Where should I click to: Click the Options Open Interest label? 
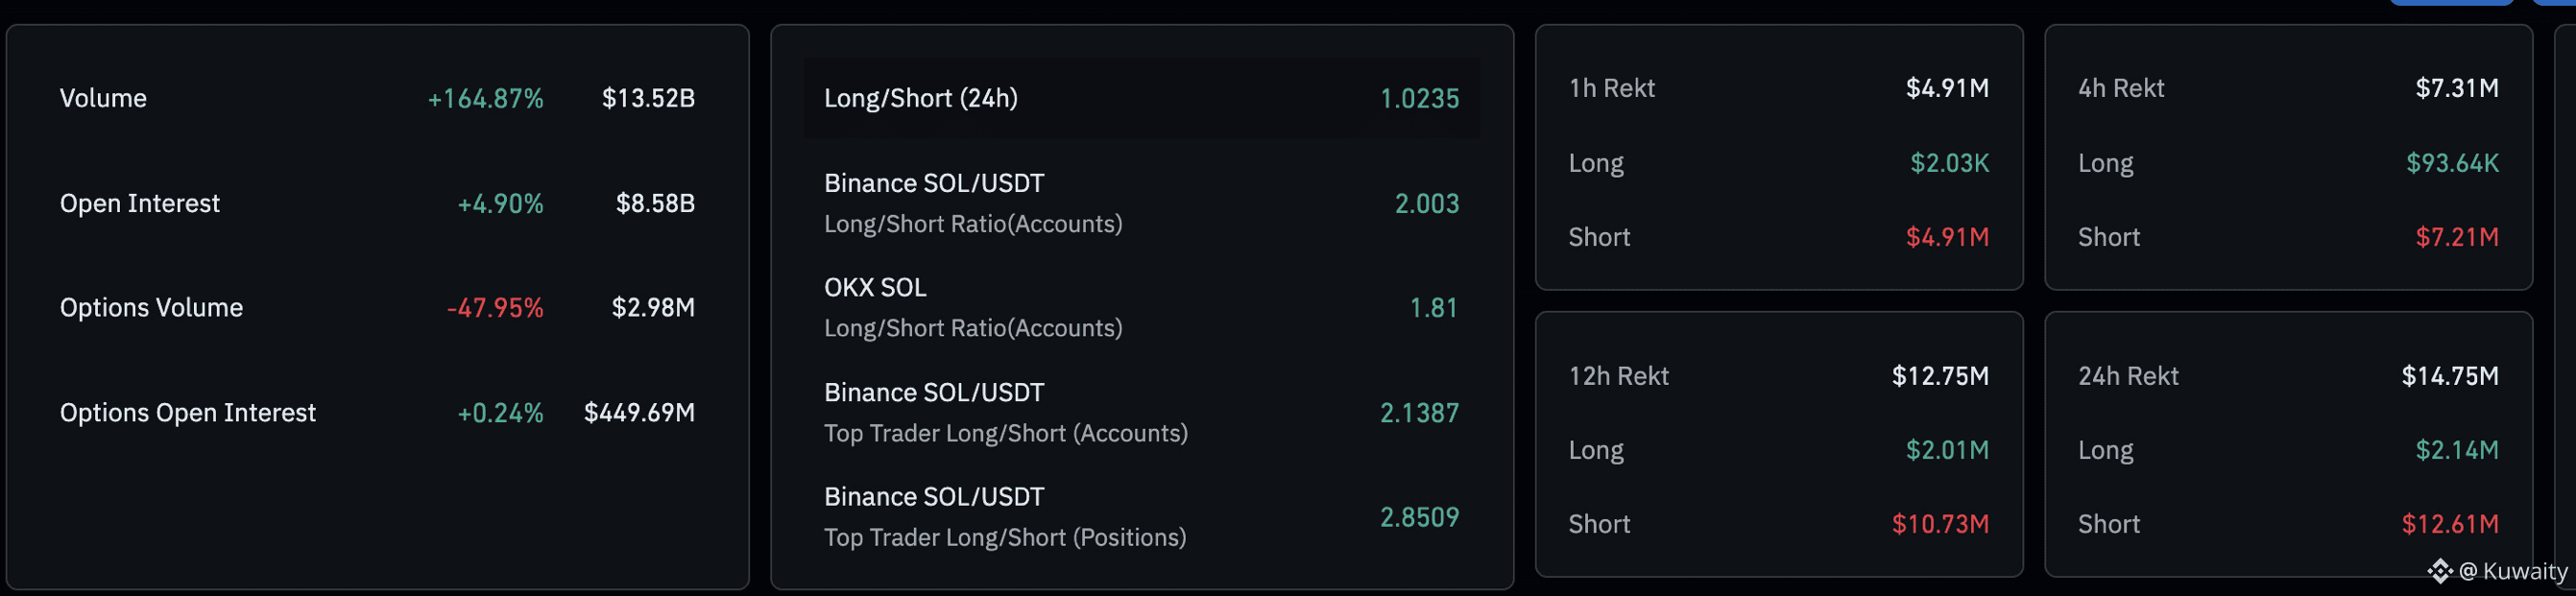(187, 412)
